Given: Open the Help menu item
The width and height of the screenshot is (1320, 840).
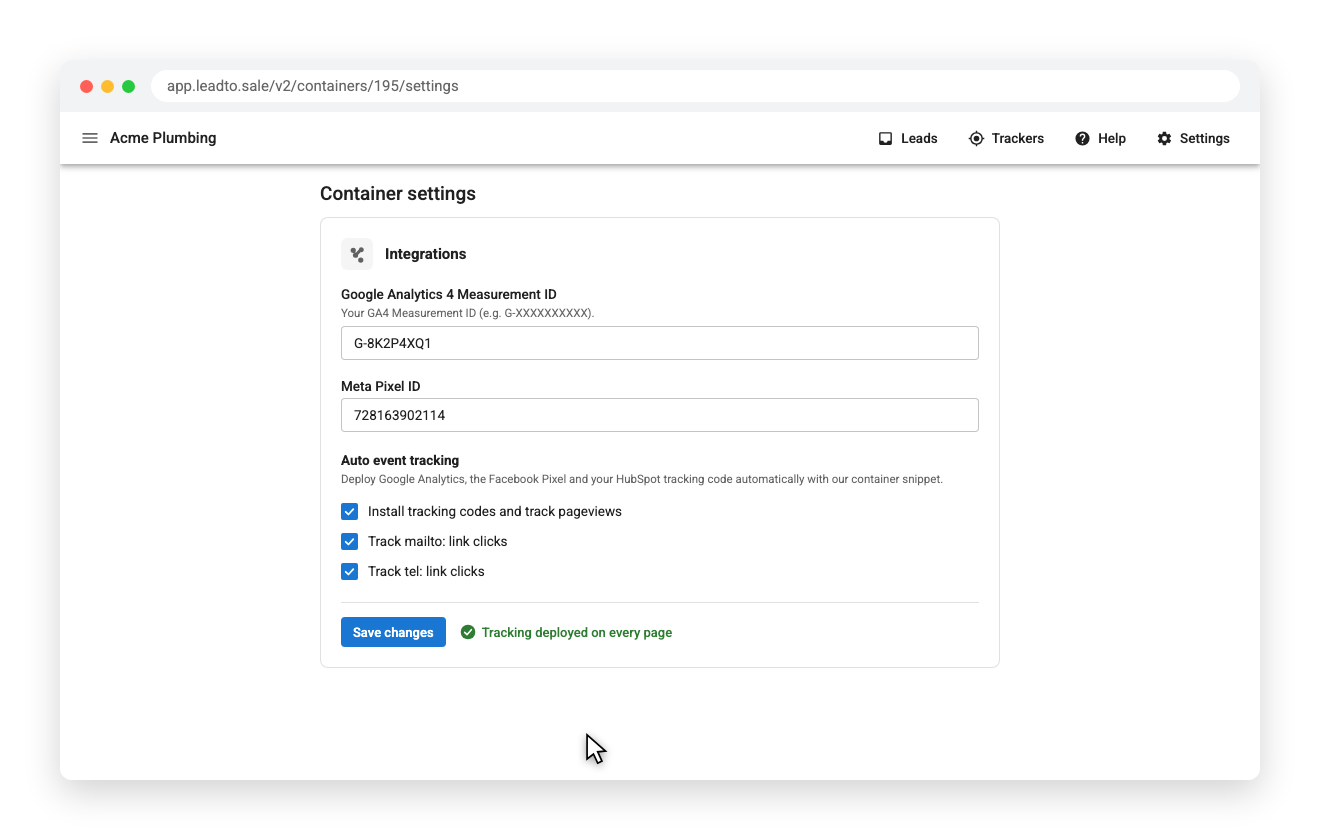Looking at the screenshot, I should point(1100,139).
